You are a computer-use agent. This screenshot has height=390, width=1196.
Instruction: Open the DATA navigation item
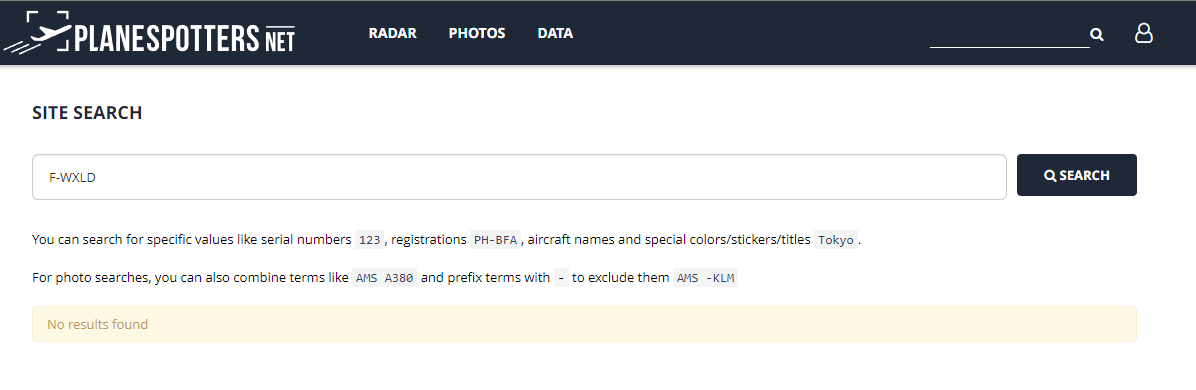pyautogui.click(x=555, y=33)
